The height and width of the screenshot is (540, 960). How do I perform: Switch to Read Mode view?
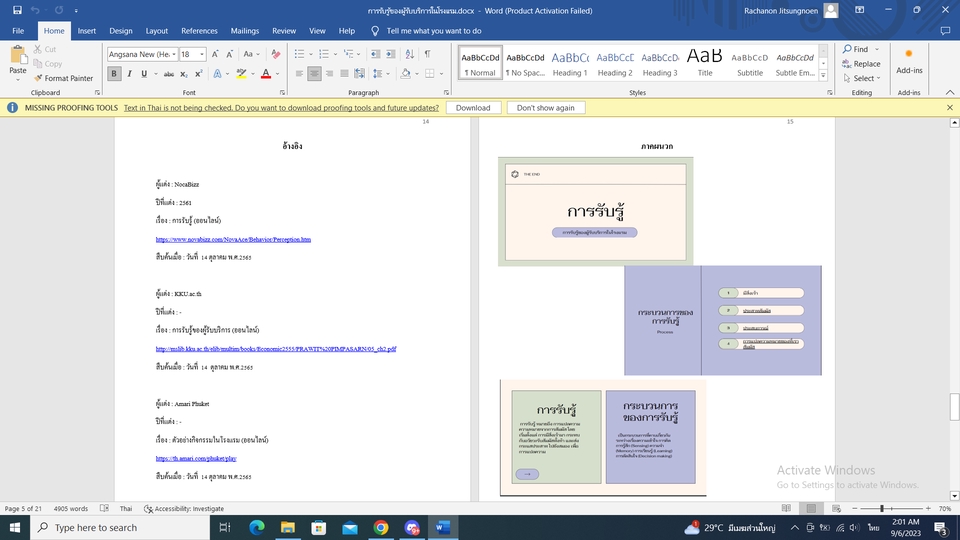click(786, 508)
